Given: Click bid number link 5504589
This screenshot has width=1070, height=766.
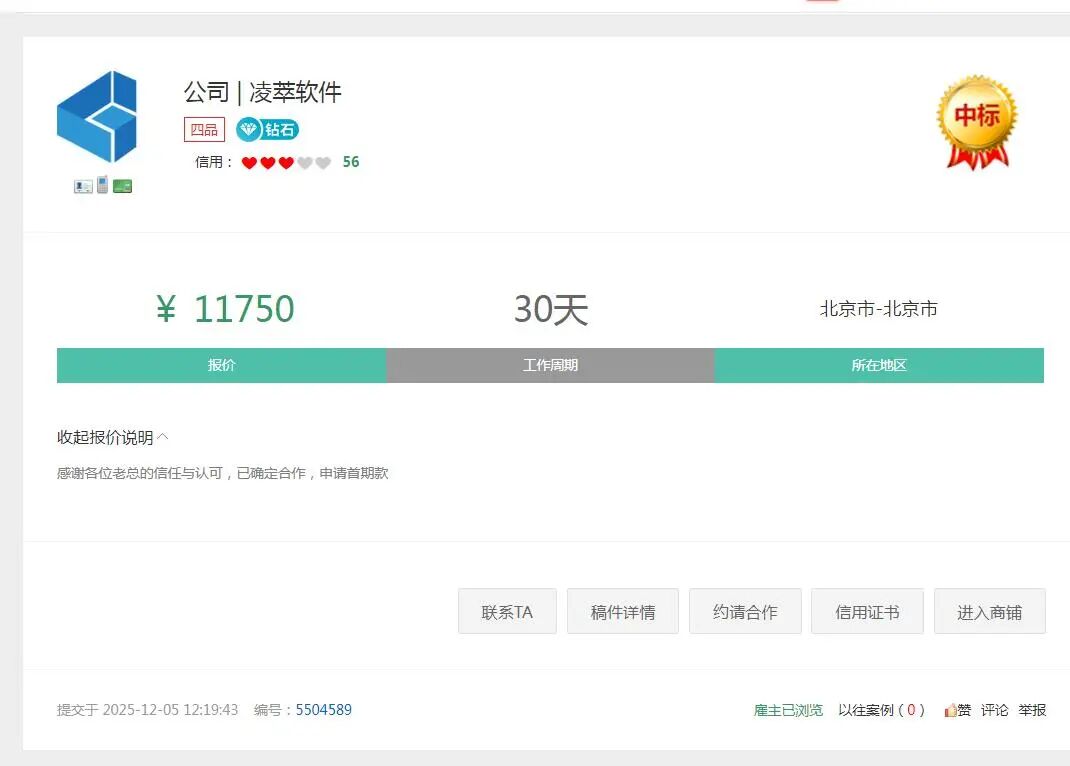Looking at the screenshot, I should 325,710.
